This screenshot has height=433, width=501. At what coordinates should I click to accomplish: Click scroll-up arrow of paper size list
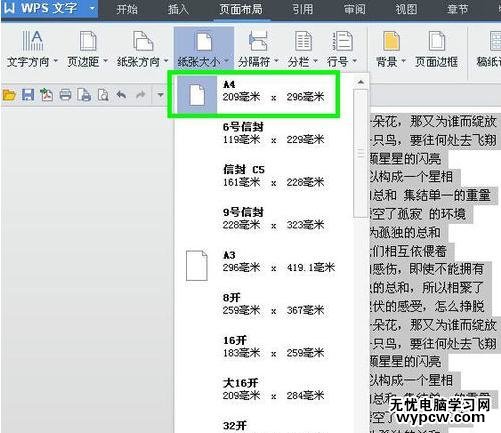click(x=361, y=82)
